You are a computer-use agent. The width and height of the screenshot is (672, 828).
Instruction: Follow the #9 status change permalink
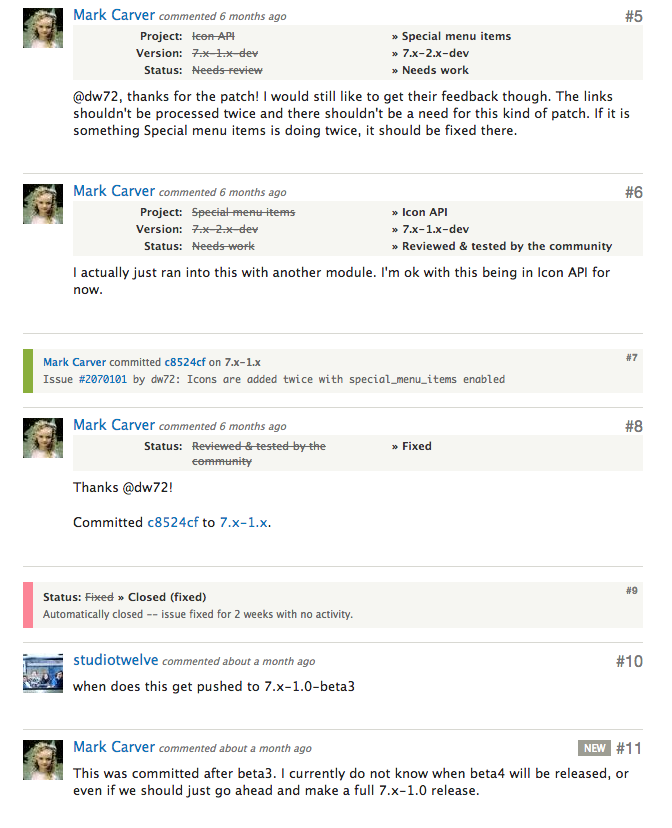(631, 590)
